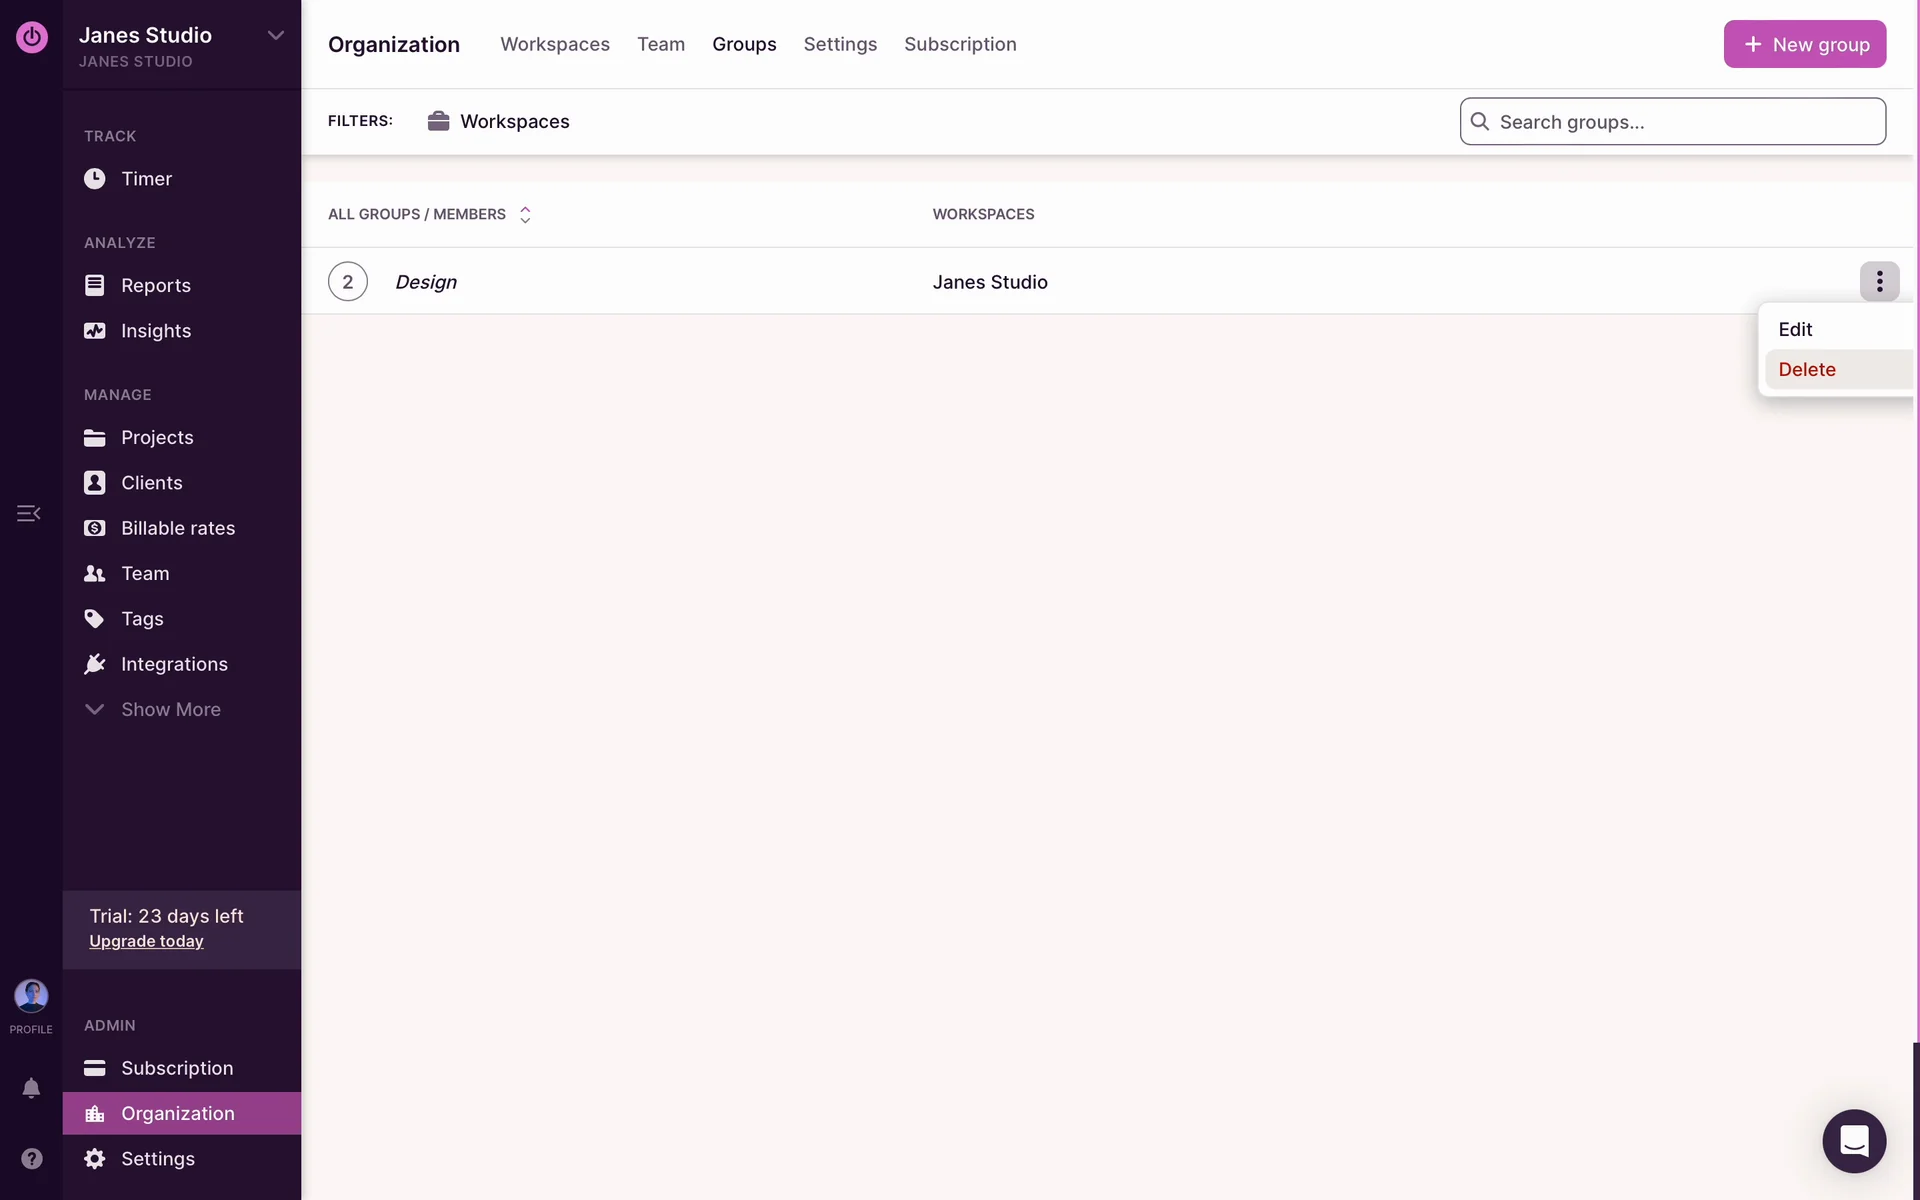Screen dimensions: 1920x1200
Task: Expand the Janes Studio workspace switcher
Action: pos(275,36)
